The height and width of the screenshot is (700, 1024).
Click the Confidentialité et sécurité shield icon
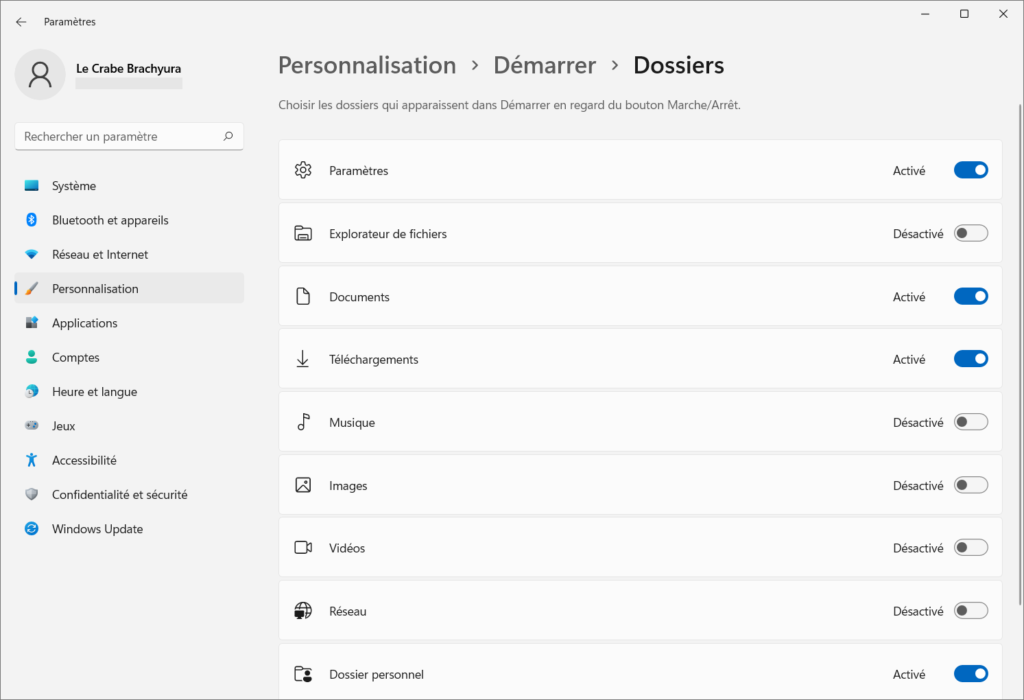(32, 495)
